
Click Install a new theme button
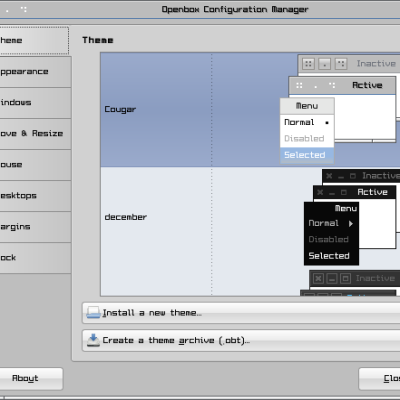tap(241, 313)
